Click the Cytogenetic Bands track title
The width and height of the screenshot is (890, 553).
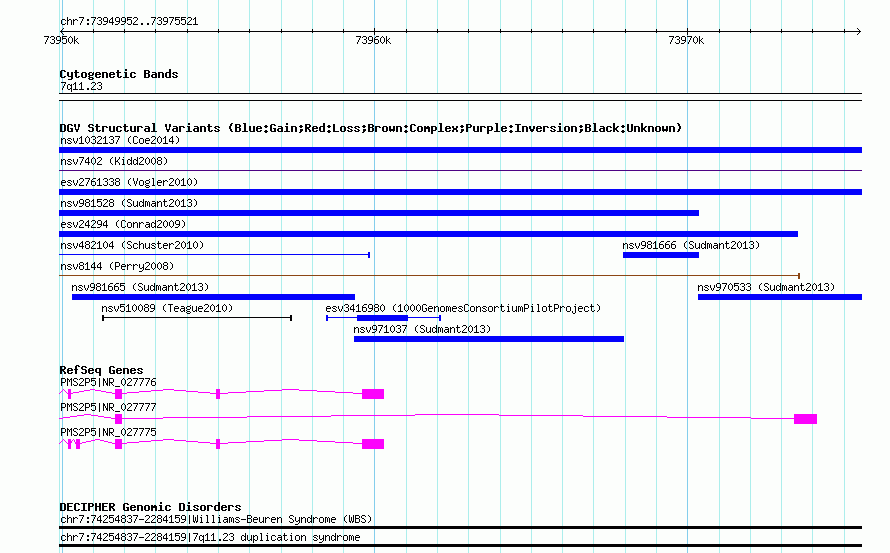click(119, 74)
